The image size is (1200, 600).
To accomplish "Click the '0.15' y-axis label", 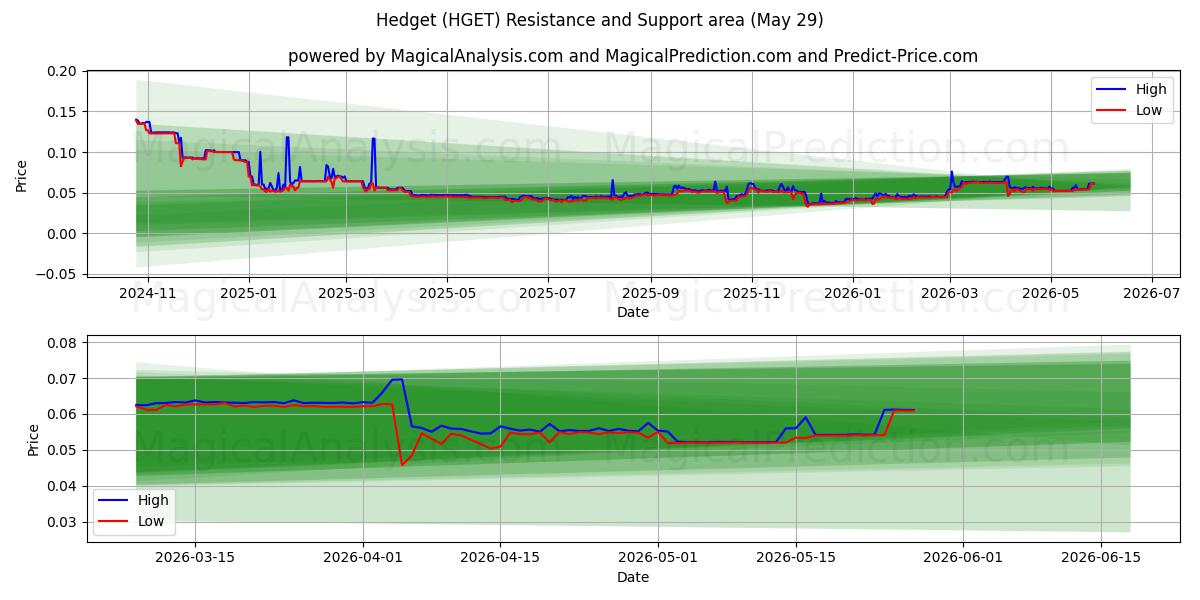I will point(61,112).
